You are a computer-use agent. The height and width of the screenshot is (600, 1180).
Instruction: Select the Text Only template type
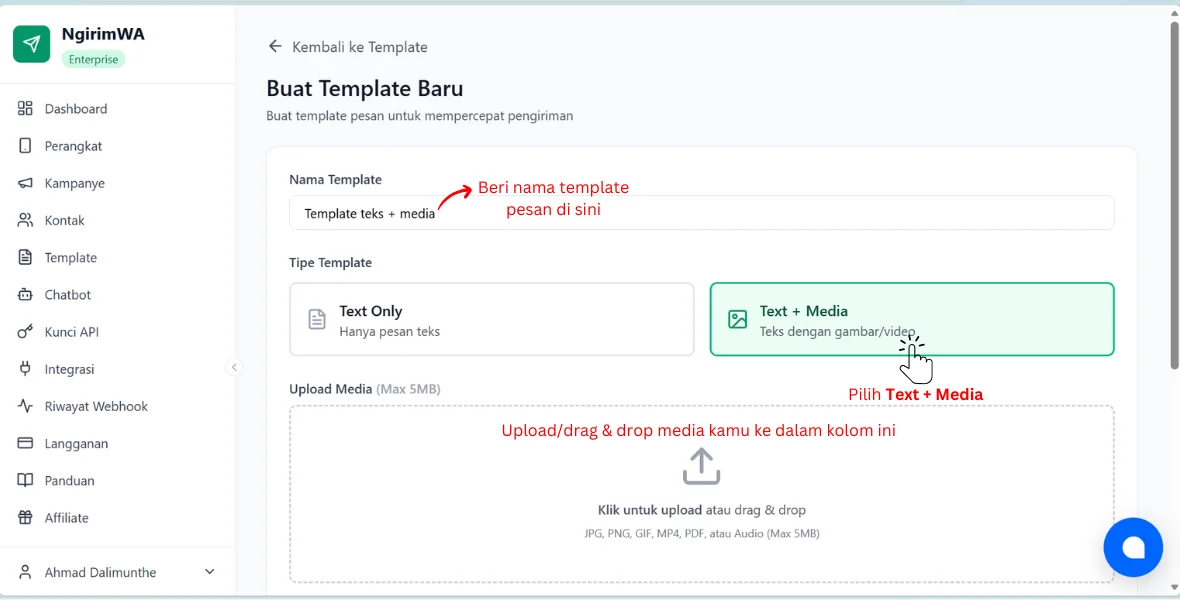click(491, 319)
